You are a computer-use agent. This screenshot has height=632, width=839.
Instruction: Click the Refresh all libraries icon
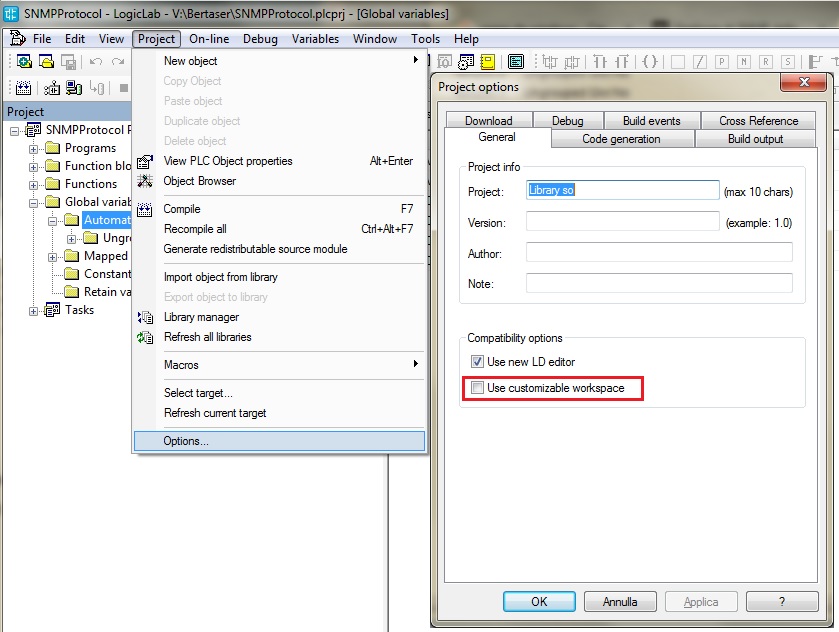[145, 337]
